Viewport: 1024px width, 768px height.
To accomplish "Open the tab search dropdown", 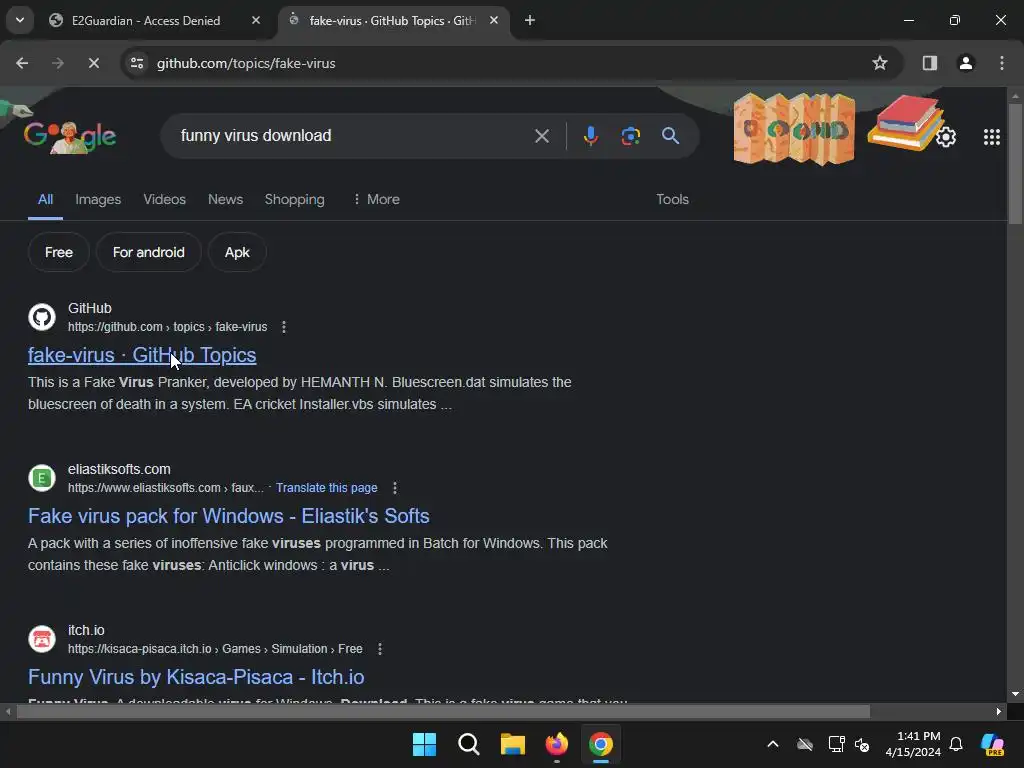I will click(x=20, y=20).
